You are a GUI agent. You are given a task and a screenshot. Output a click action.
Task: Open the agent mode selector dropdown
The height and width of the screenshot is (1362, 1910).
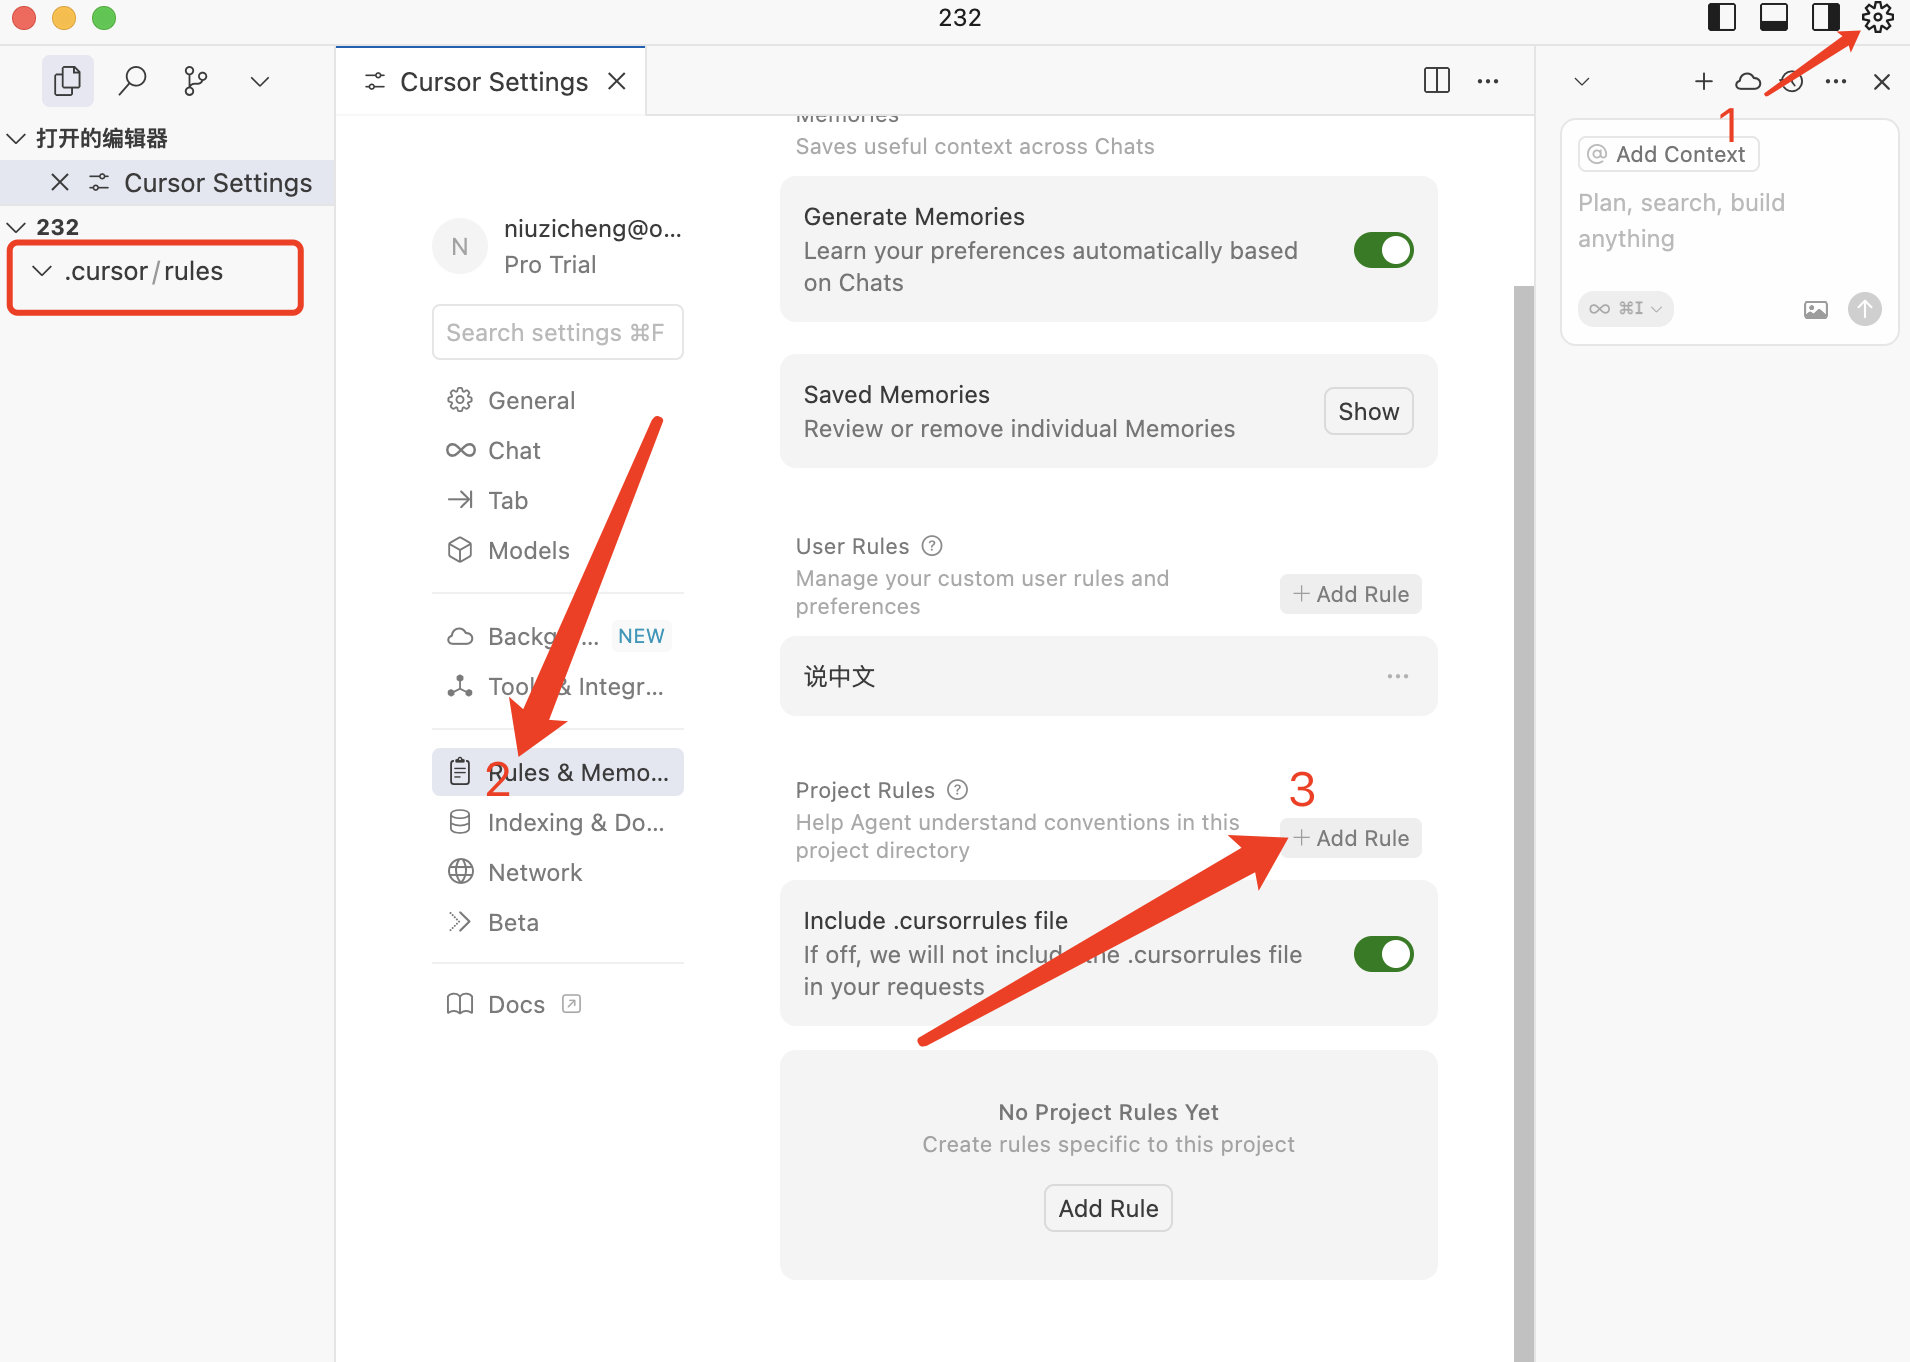(x=1625, y=308)
